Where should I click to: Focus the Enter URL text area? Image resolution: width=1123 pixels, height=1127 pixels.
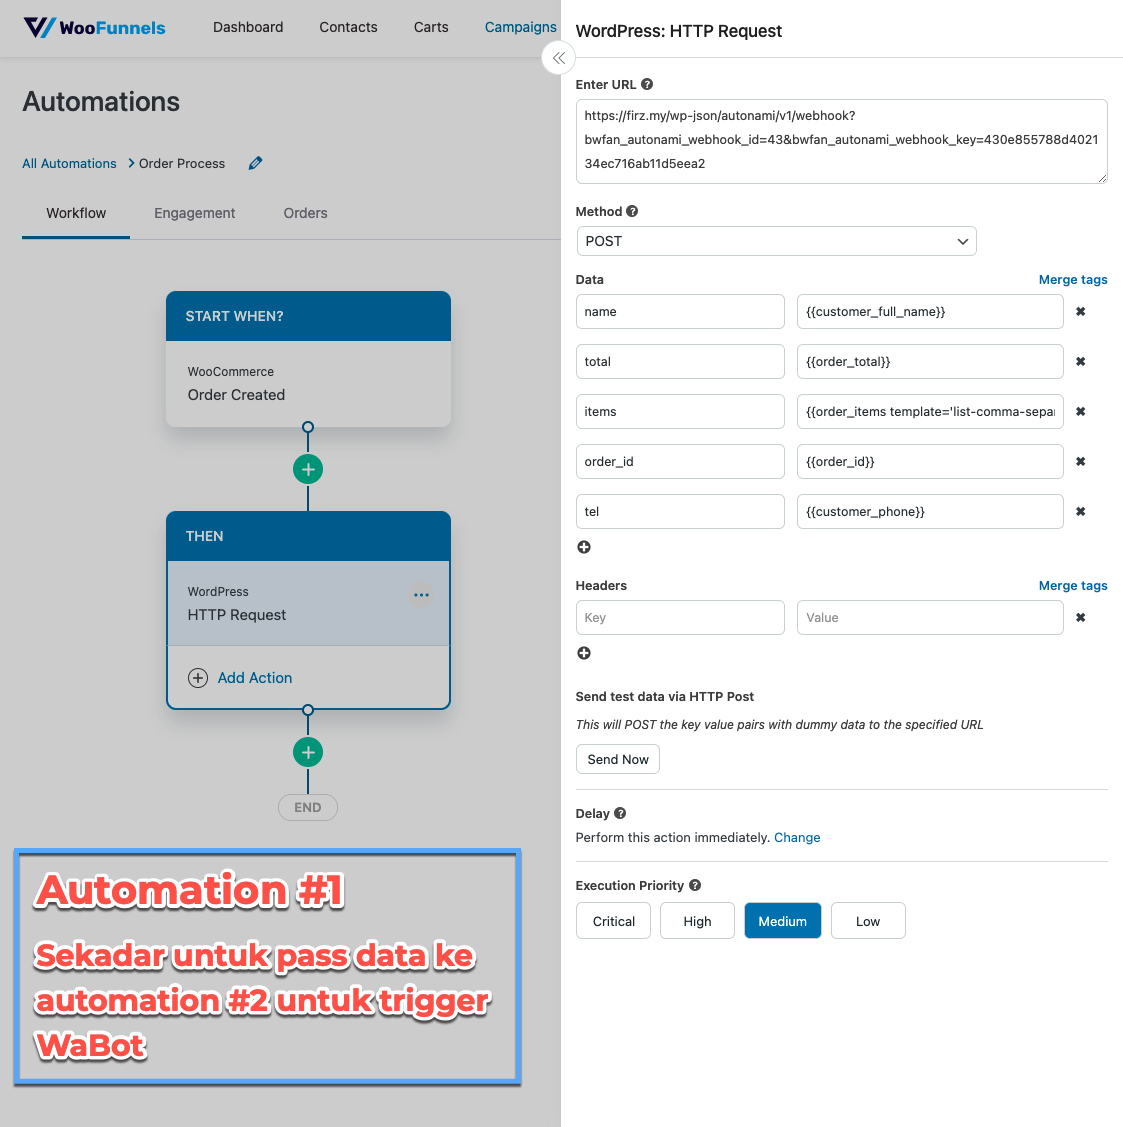(841, 142)
